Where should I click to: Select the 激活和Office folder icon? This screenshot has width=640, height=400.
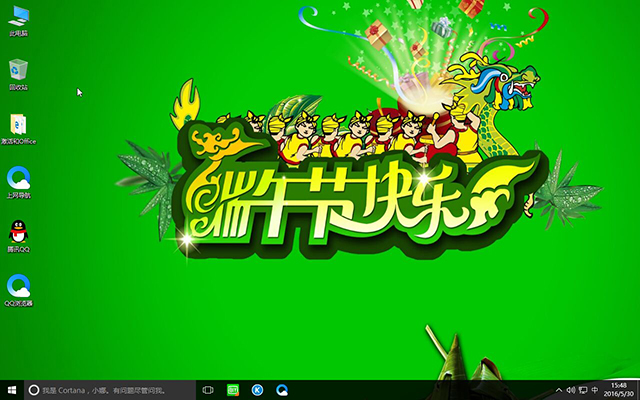(19, 125)
